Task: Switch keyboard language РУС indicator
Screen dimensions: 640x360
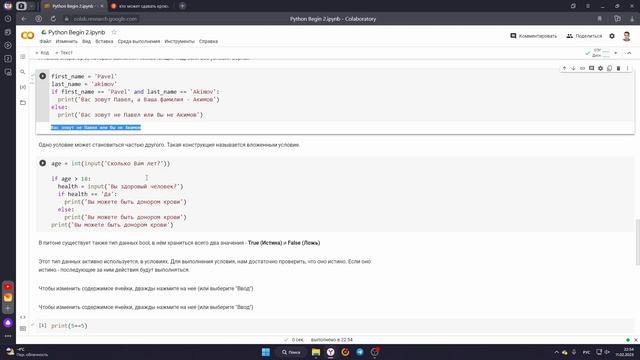Action: [x=586, y=352]
